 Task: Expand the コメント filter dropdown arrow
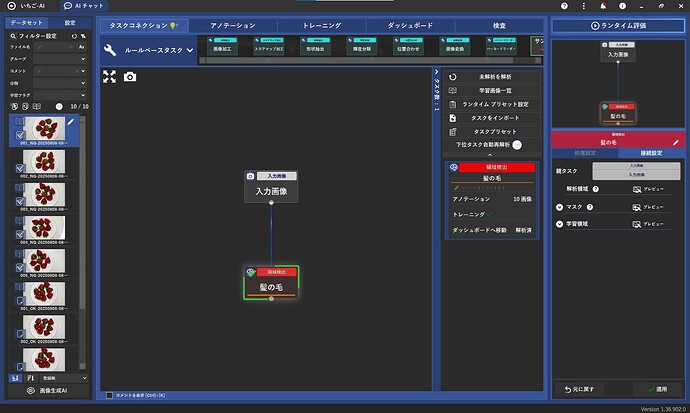[83, 71]
